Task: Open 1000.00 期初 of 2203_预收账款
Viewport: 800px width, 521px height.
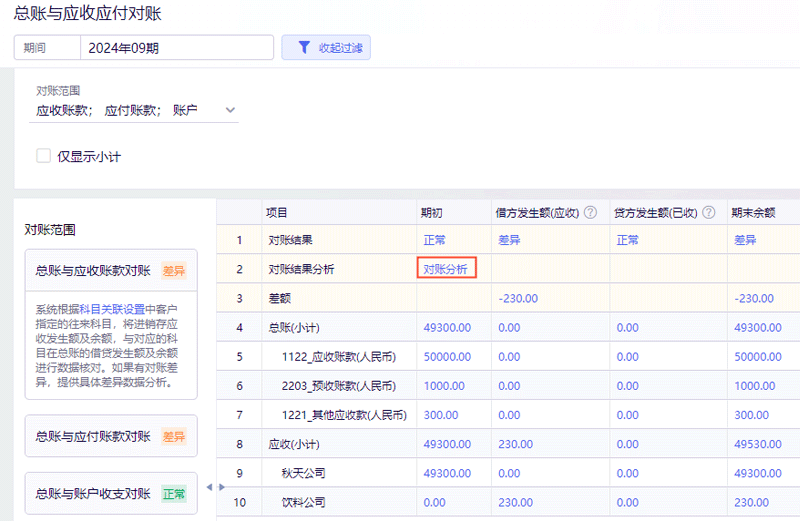Action: (444, 386)
